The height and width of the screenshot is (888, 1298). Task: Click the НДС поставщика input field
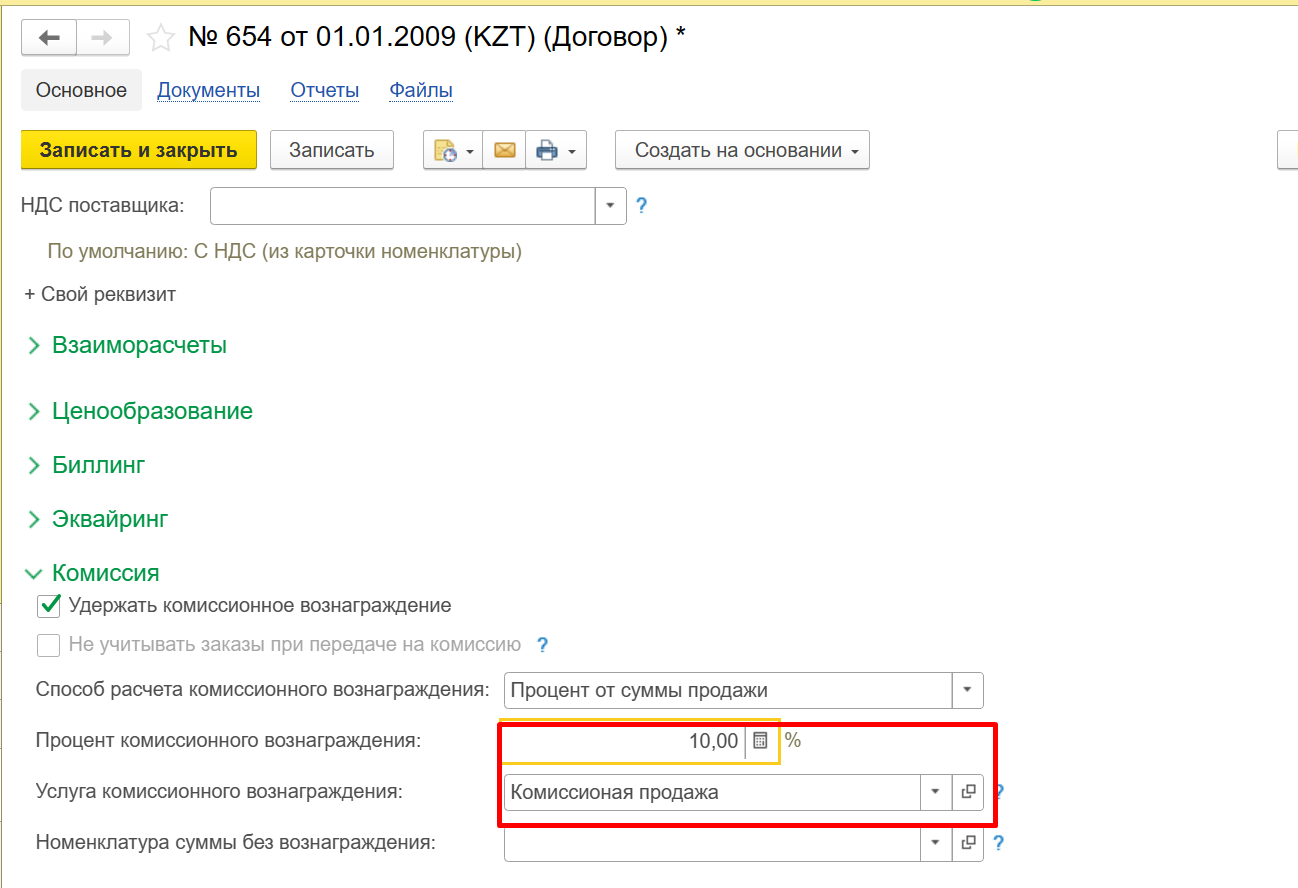(403, 205)
